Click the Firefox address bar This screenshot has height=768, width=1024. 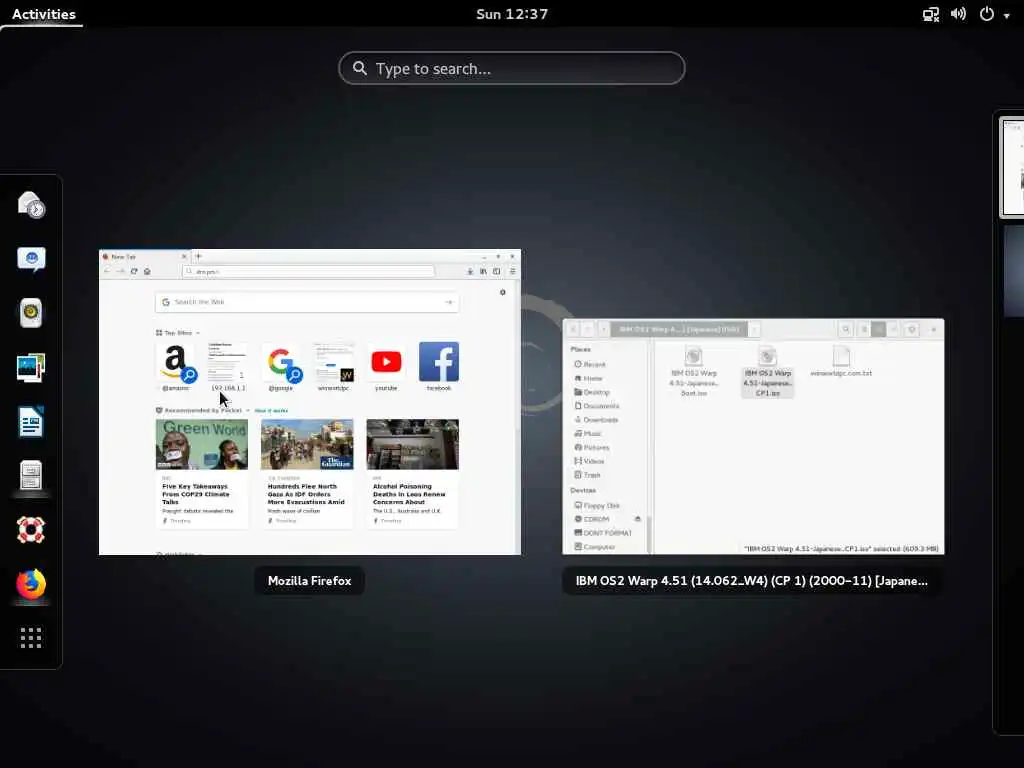(x=308, y=271)
